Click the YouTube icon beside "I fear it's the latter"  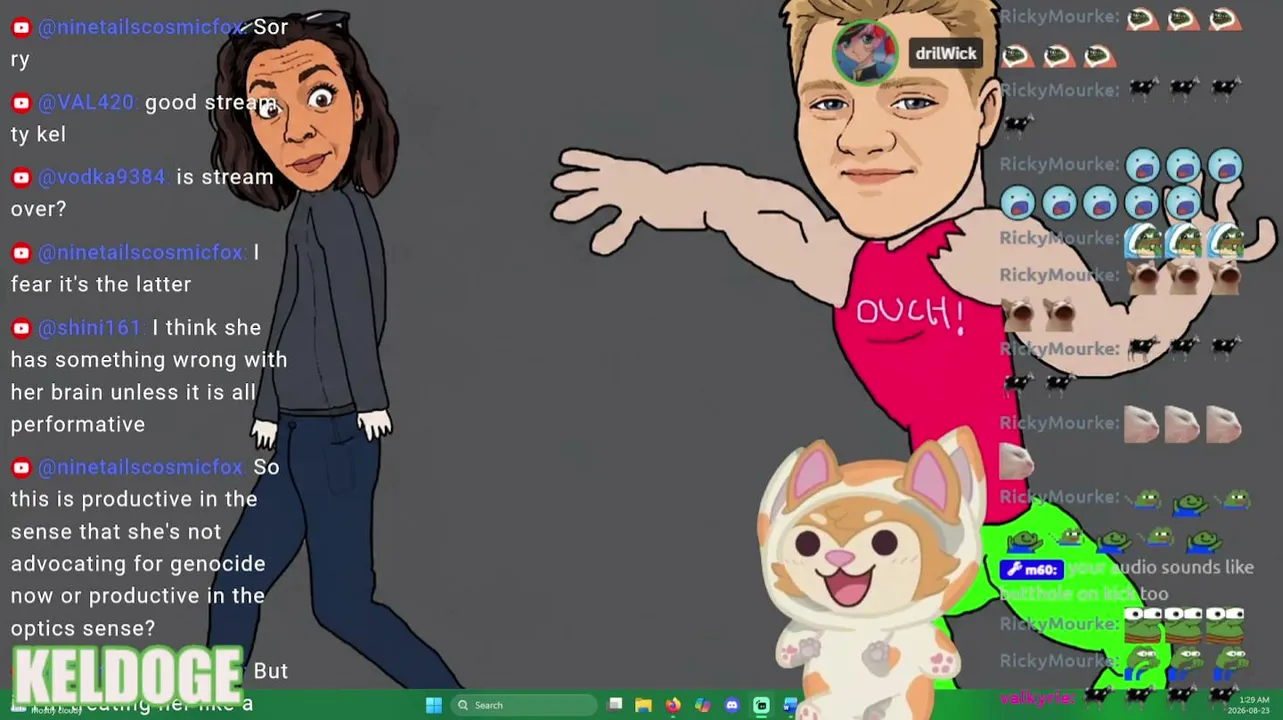(x=21, y=253)
